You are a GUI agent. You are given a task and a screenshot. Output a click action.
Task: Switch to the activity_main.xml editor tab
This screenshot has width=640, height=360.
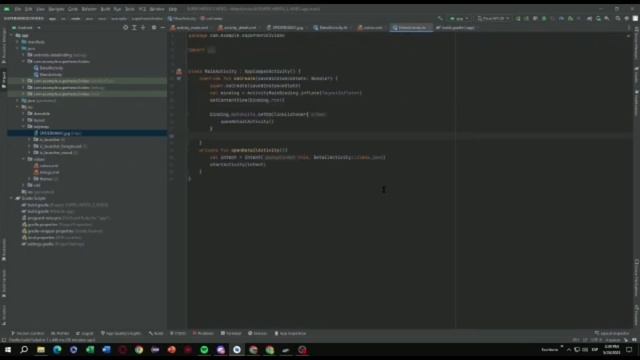(190, 28)
